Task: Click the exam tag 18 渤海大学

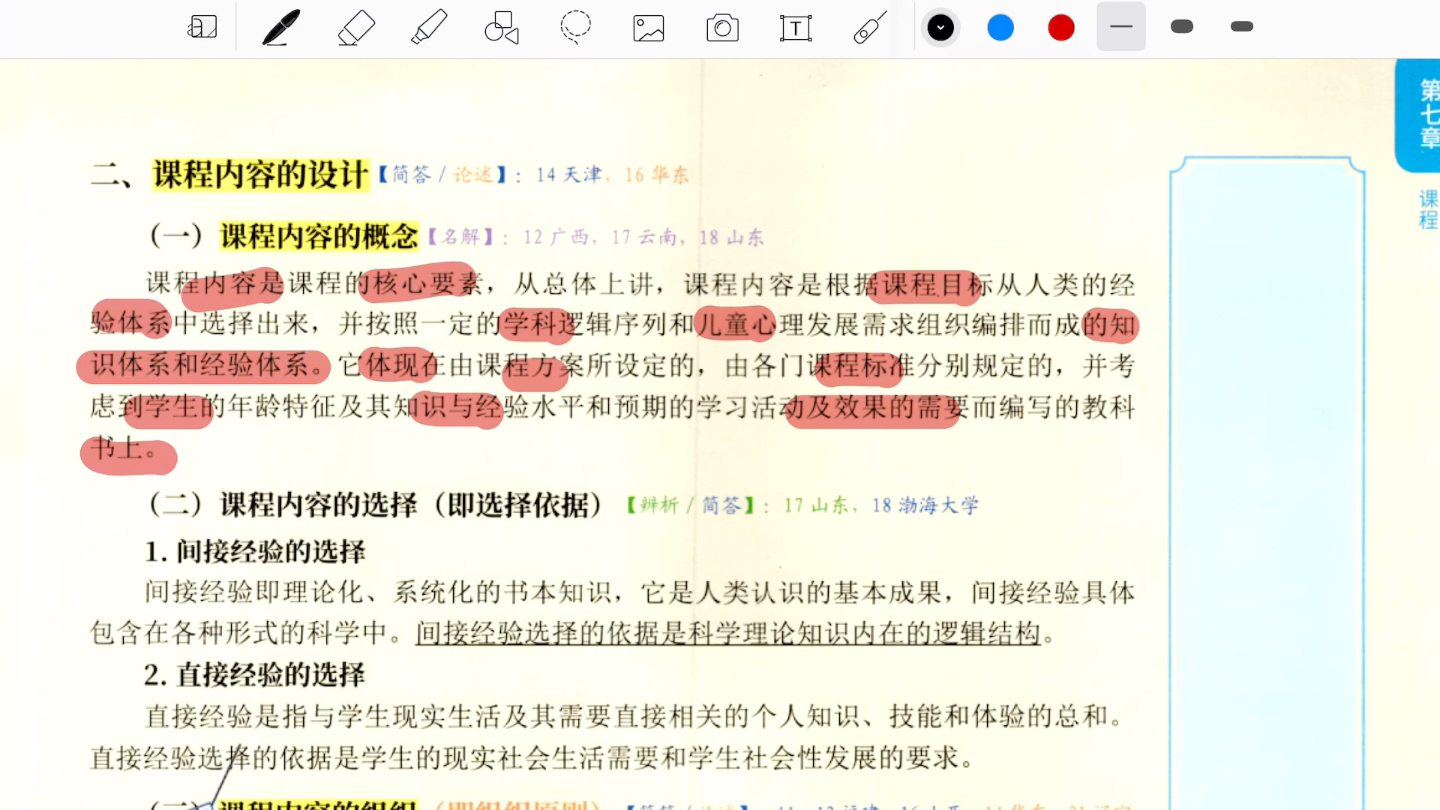Action: click(x=925, y=505)
